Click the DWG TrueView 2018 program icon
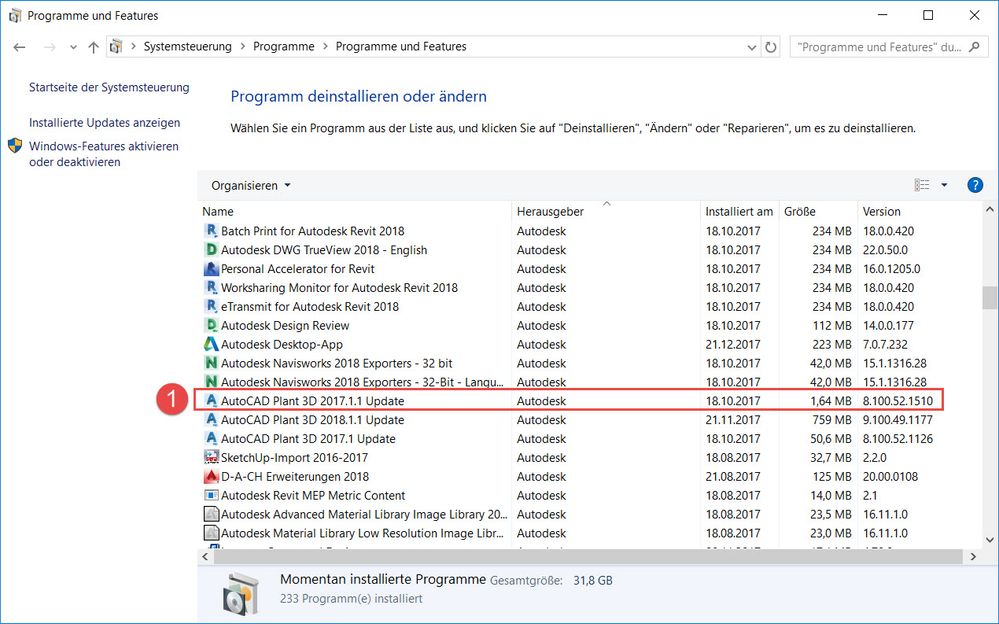The height and width of the screenshot is (624, 999). pyautogui.click(x=211, y=250)
